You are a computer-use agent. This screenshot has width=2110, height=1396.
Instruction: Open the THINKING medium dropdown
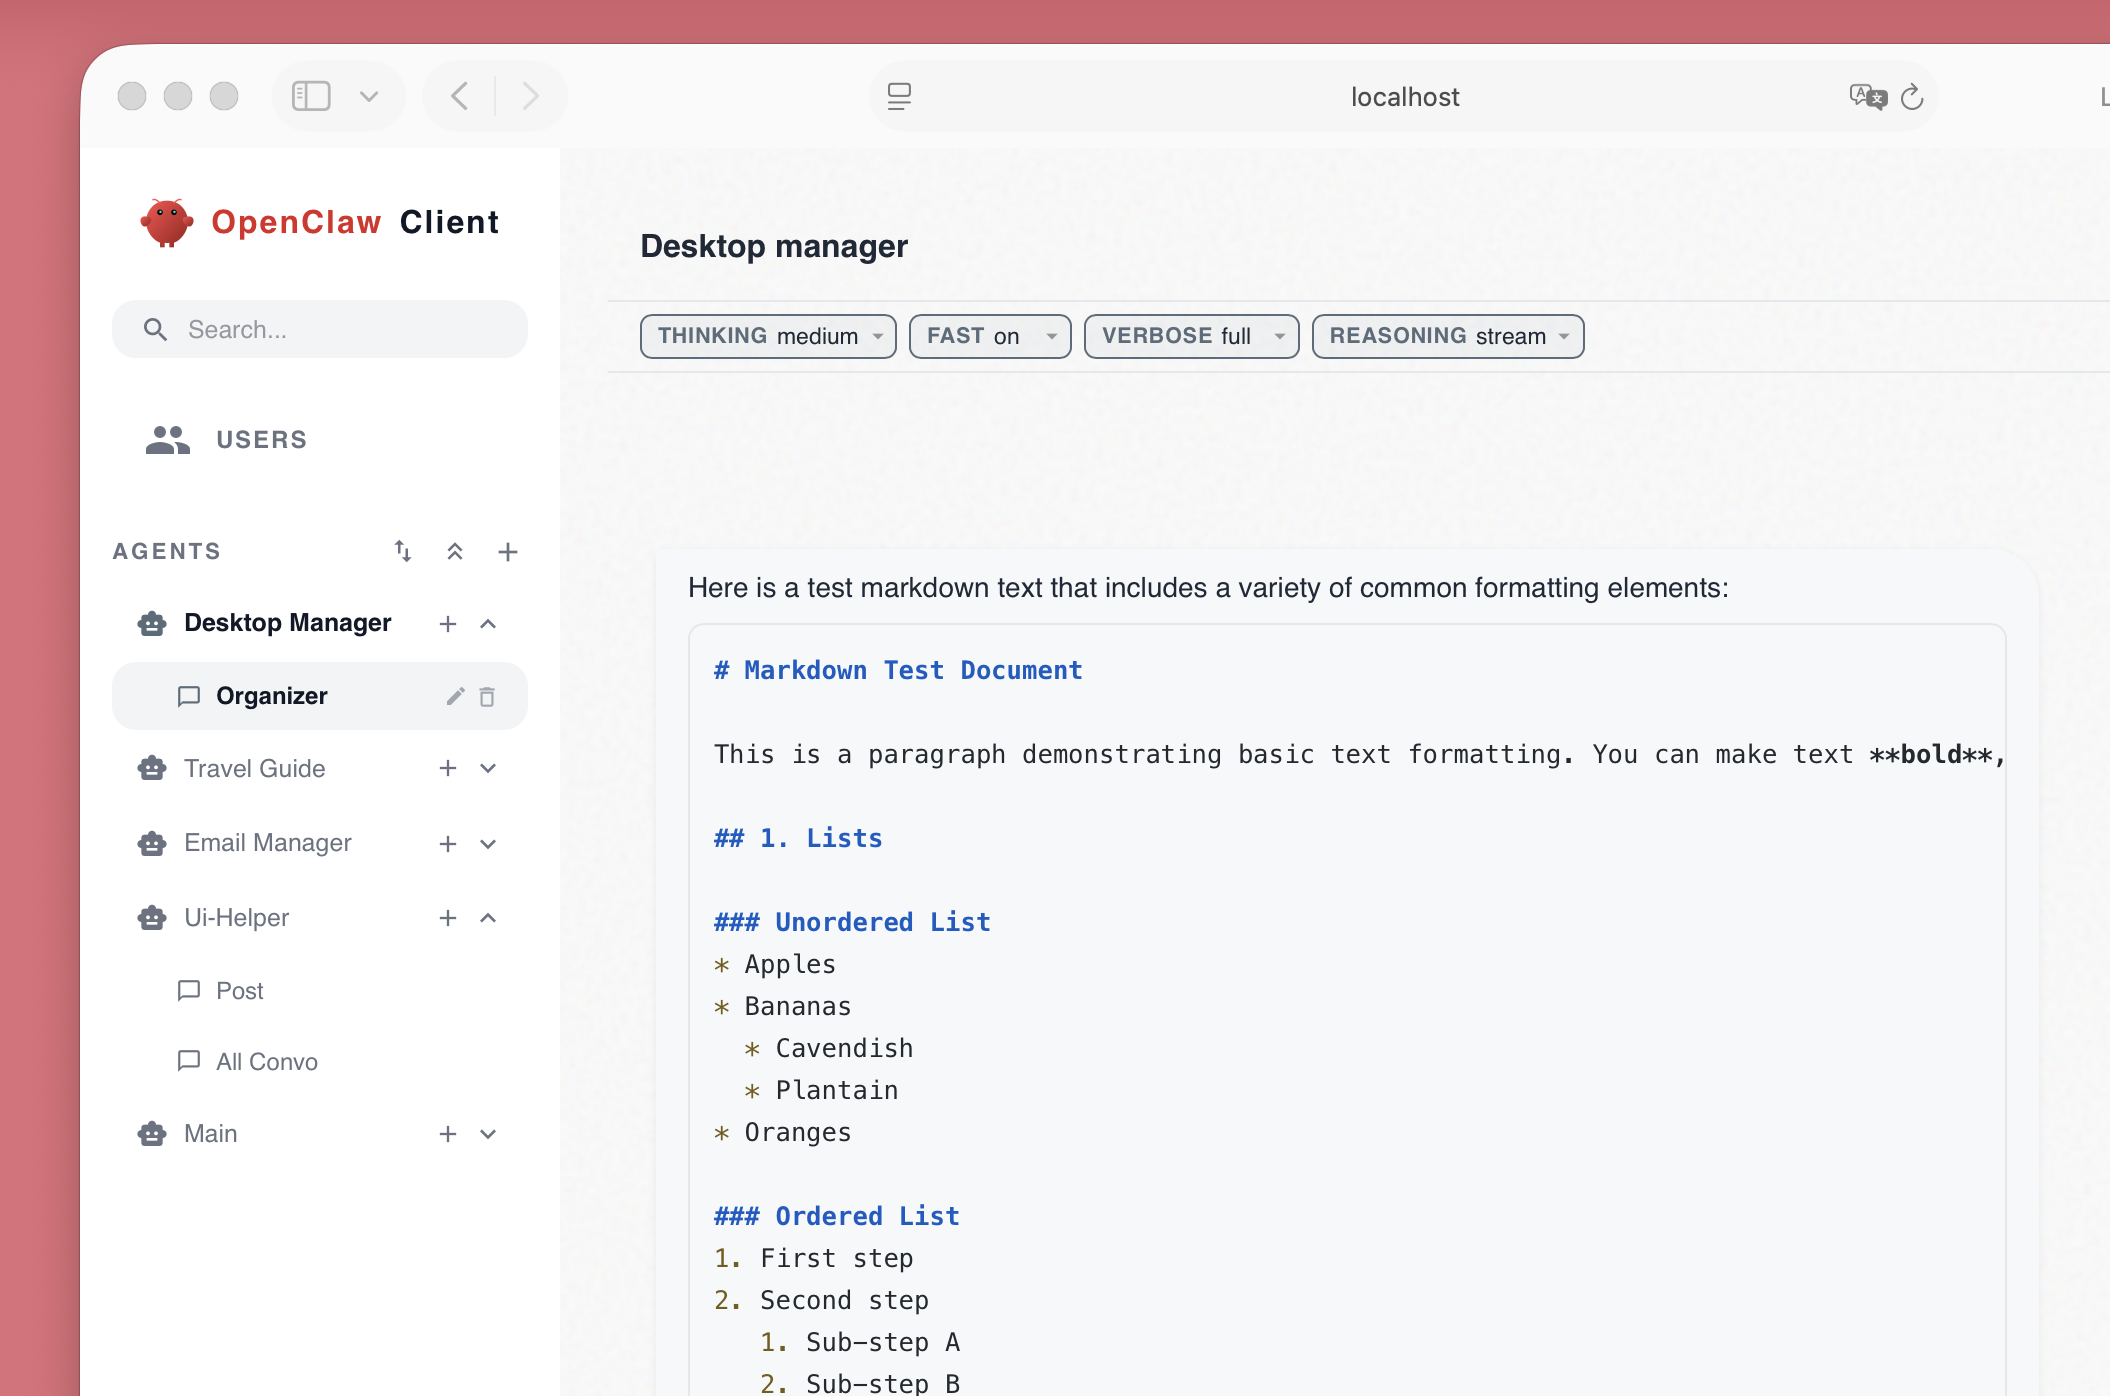tap(767, 336)
